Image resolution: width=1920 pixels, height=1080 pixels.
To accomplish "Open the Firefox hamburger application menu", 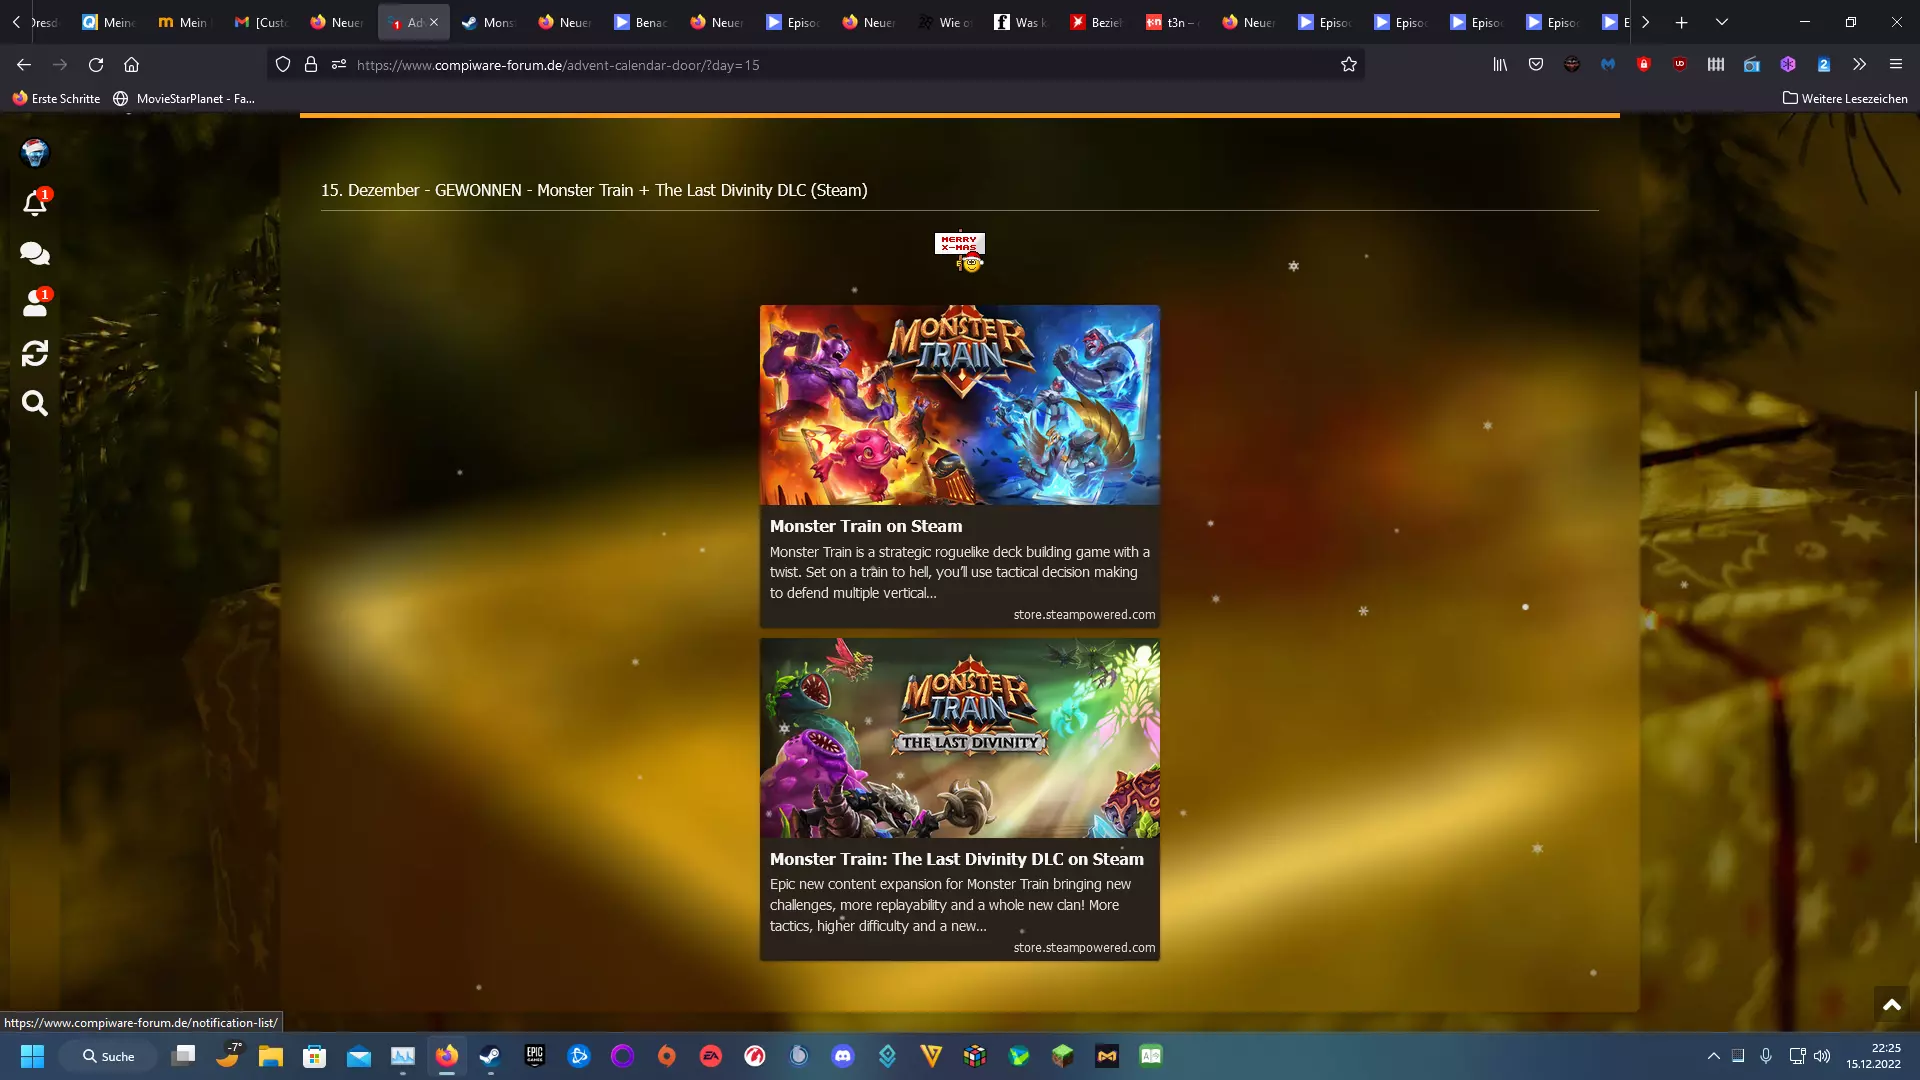I will (1895, 65).
